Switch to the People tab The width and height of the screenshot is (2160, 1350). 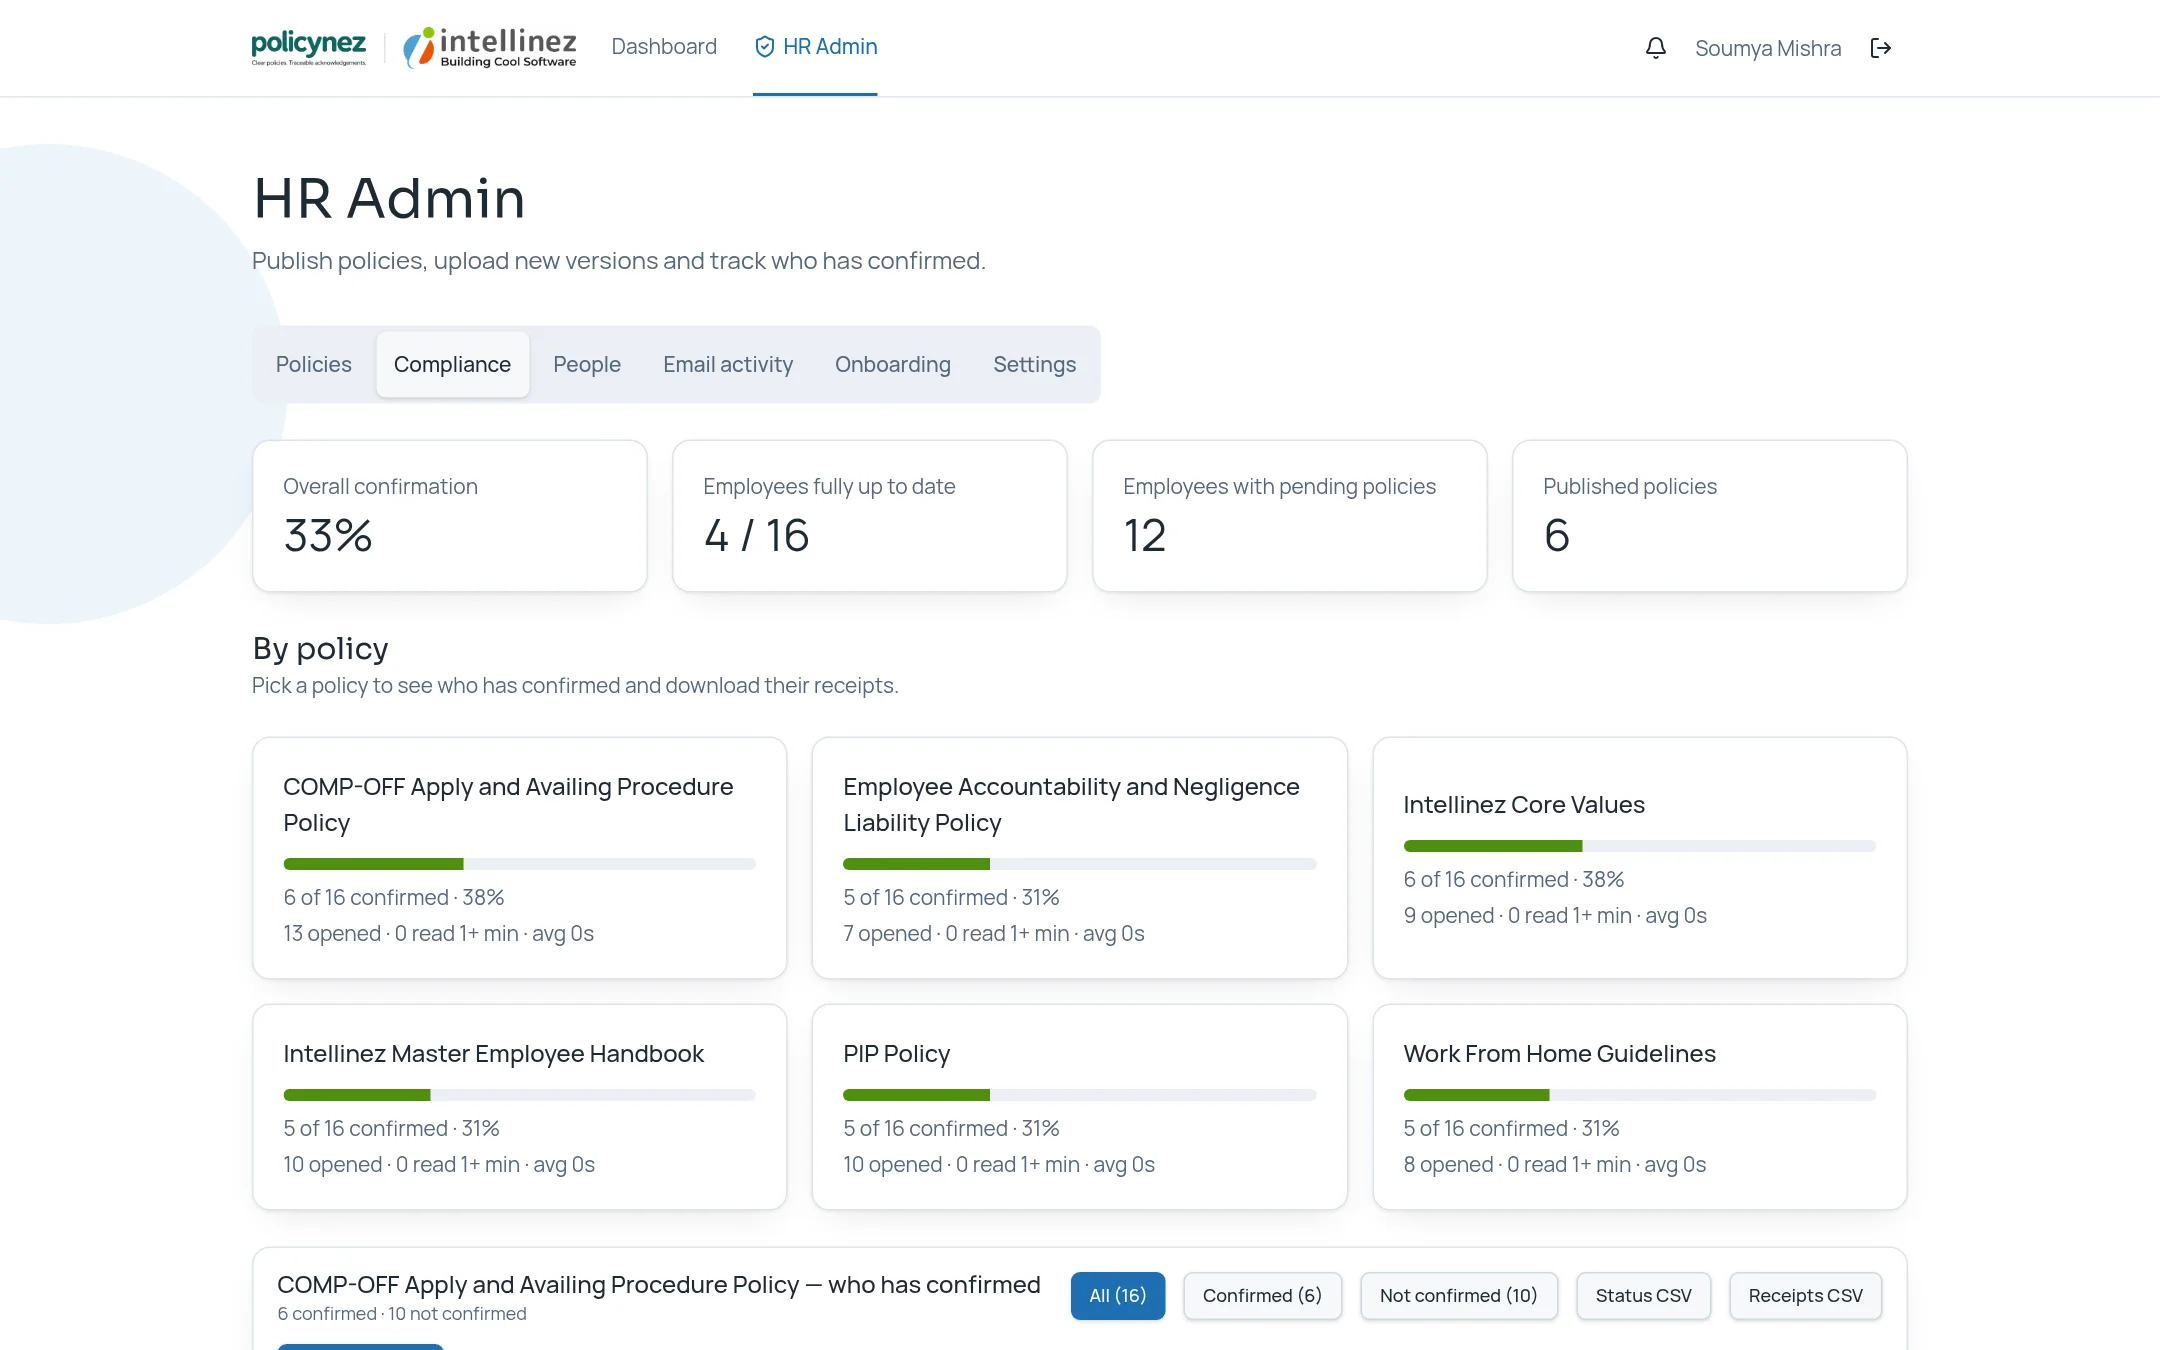click(x=587, y=364)
